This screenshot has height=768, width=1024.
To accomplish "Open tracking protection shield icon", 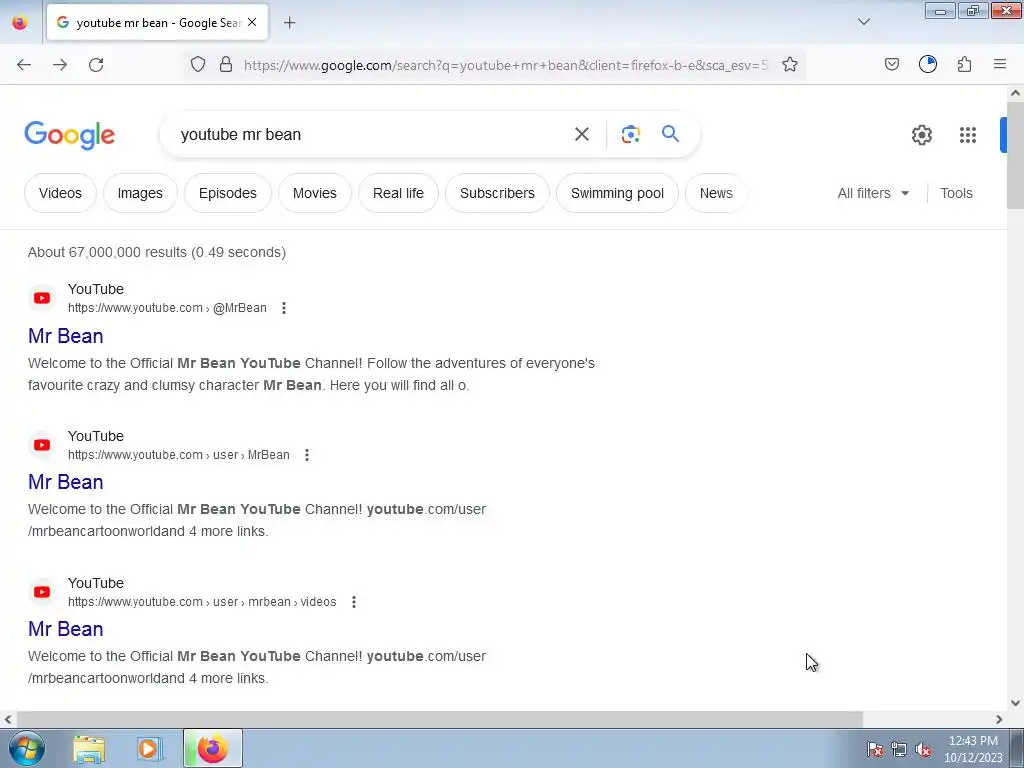I will (198, 64).
